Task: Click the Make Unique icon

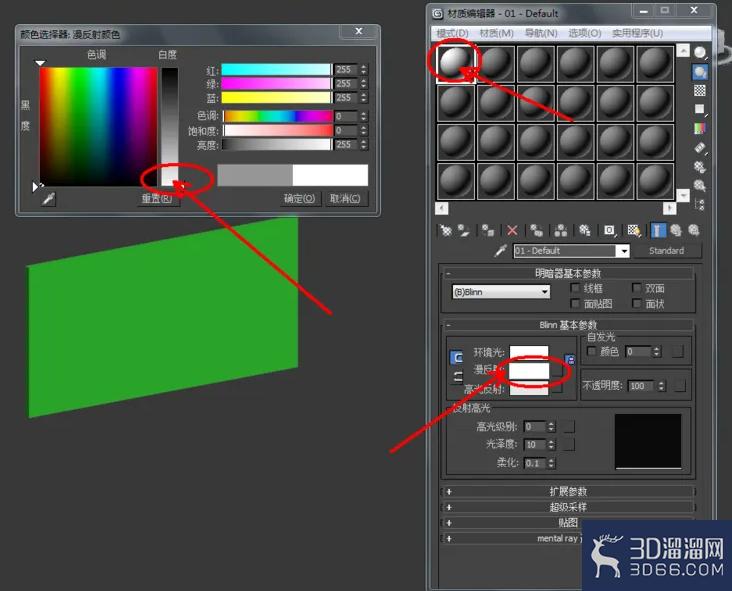Action: coord(561,230)
